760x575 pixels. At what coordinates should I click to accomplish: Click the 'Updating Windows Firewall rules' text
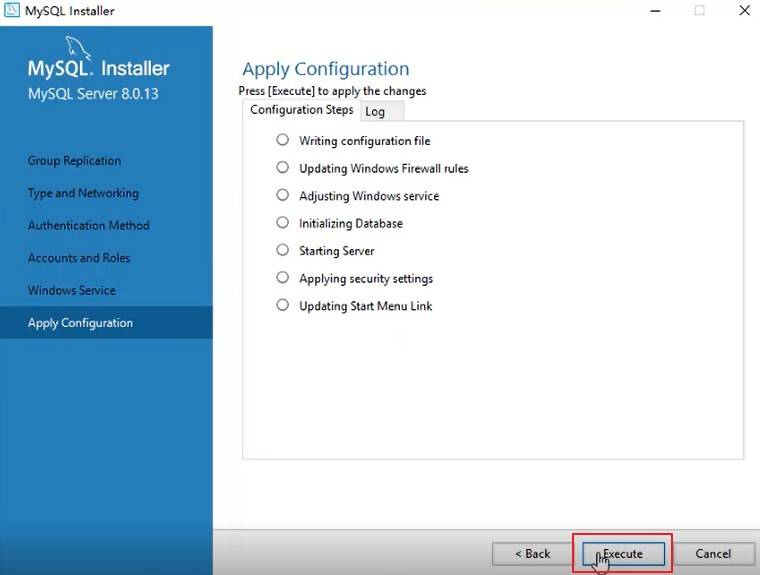pyautogui.click(x=384, y=169)
